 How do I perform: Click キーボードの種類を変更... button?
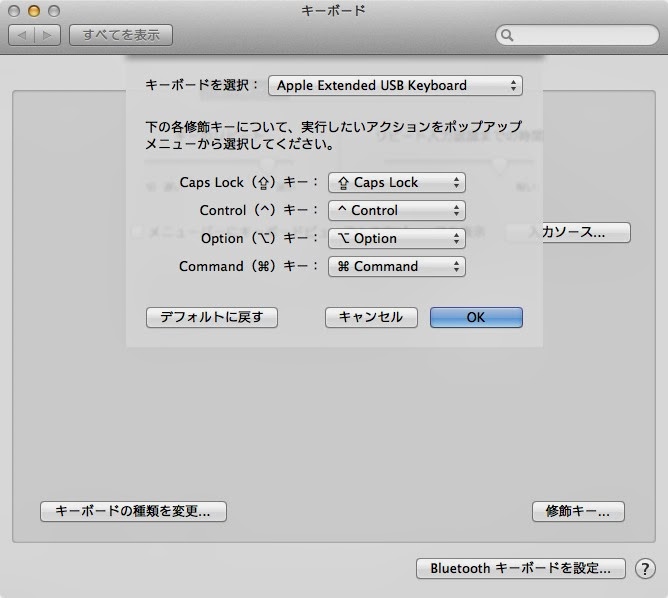[133, 511]
